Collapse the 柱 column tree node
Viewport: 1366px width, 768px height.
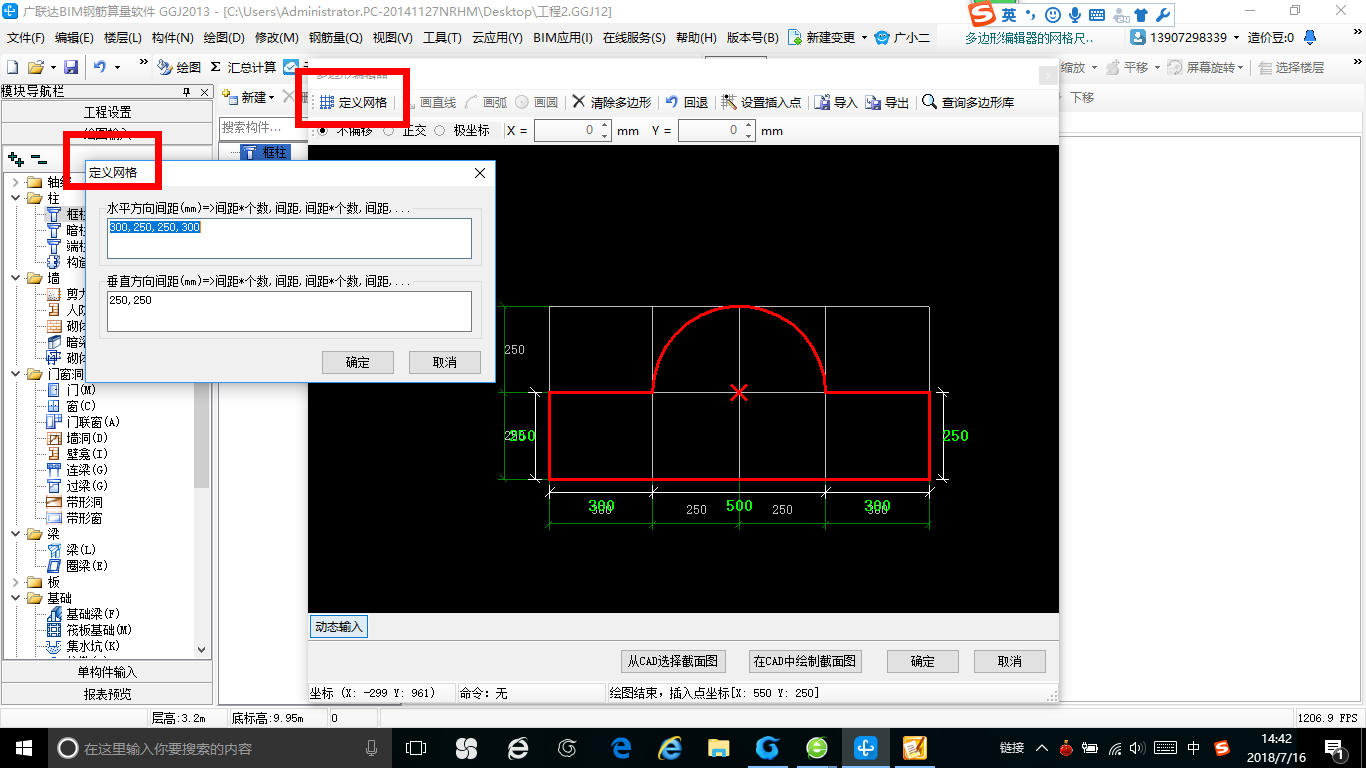tap(15, 198)
